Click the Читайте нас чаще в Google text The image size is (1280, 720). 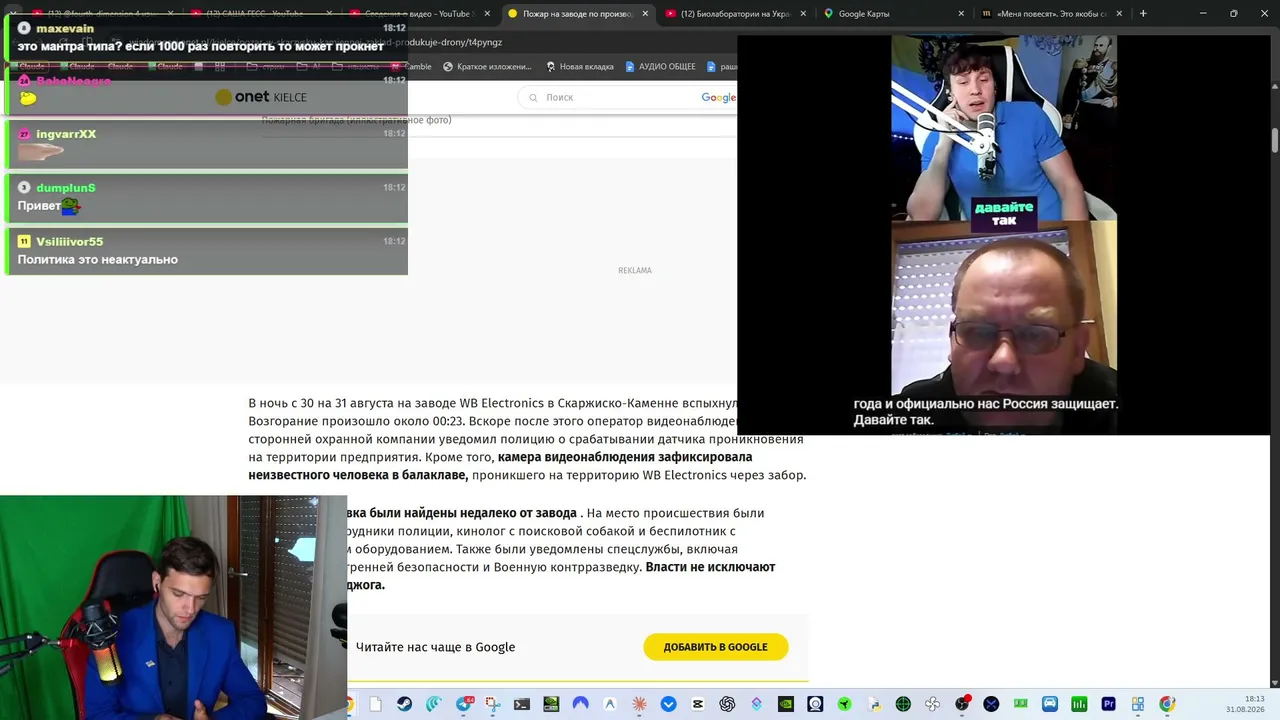pos(435,647)
